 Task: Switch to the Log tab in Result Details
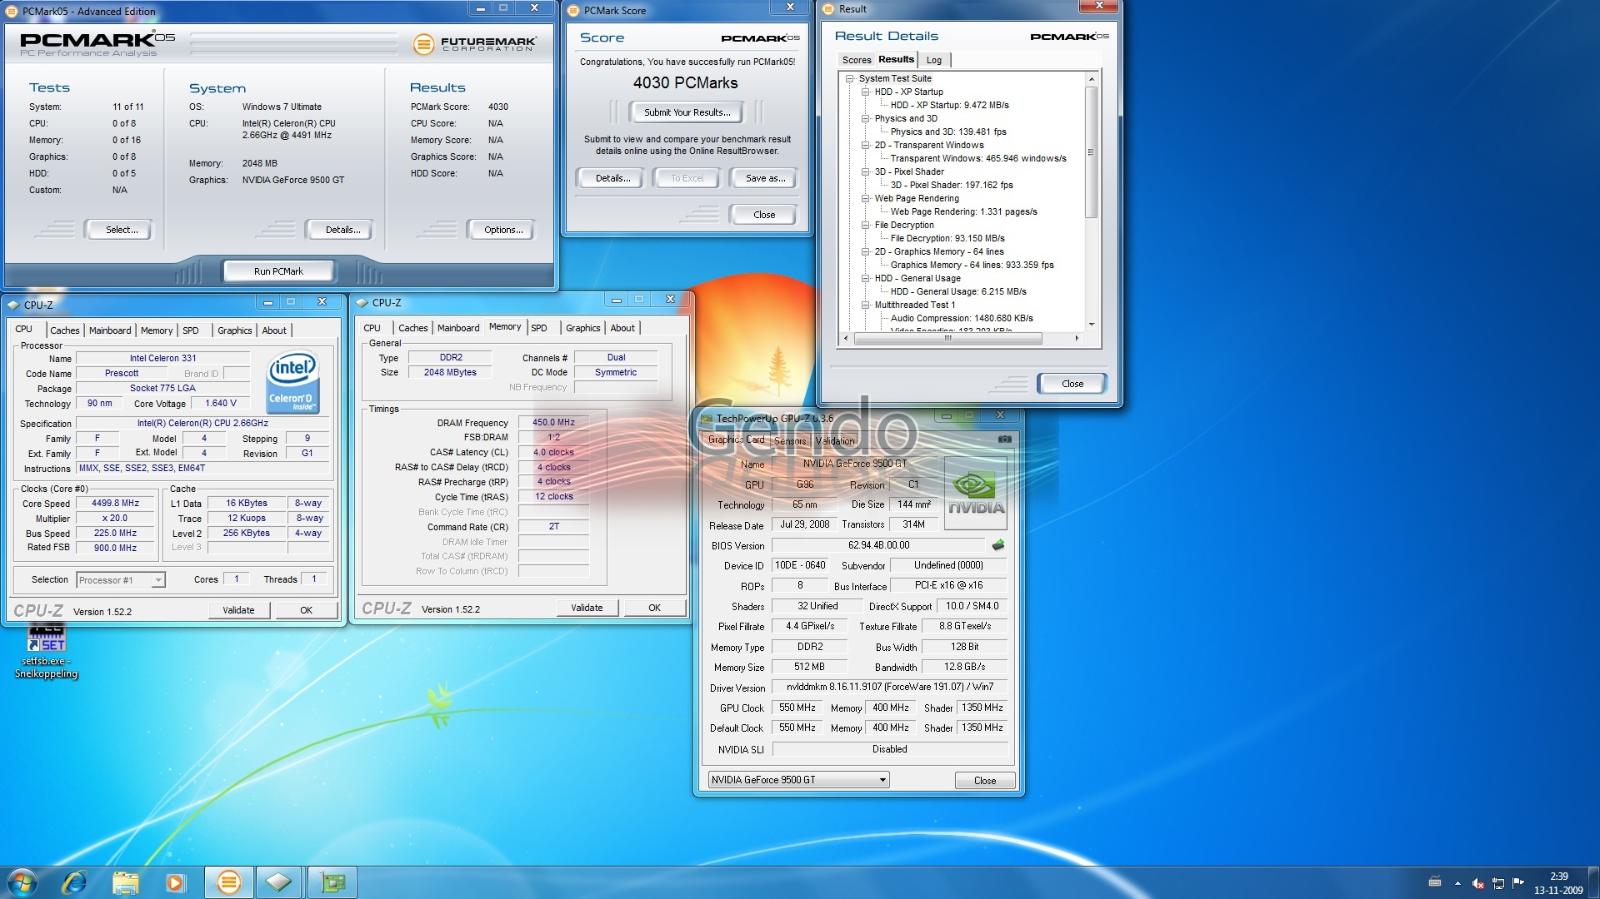pyautogui.click(x=934, y=60)
